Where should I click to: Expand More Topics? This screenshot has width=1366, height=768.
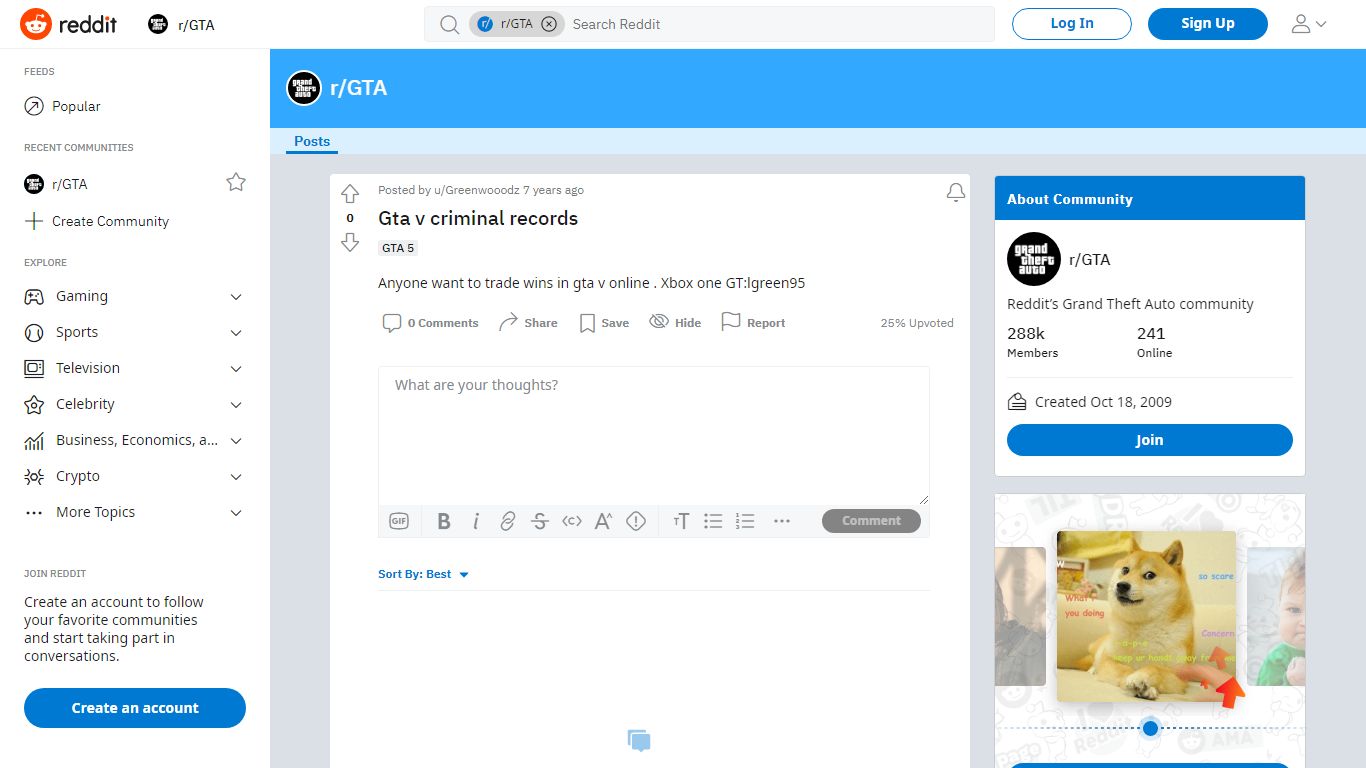point(236,513)
